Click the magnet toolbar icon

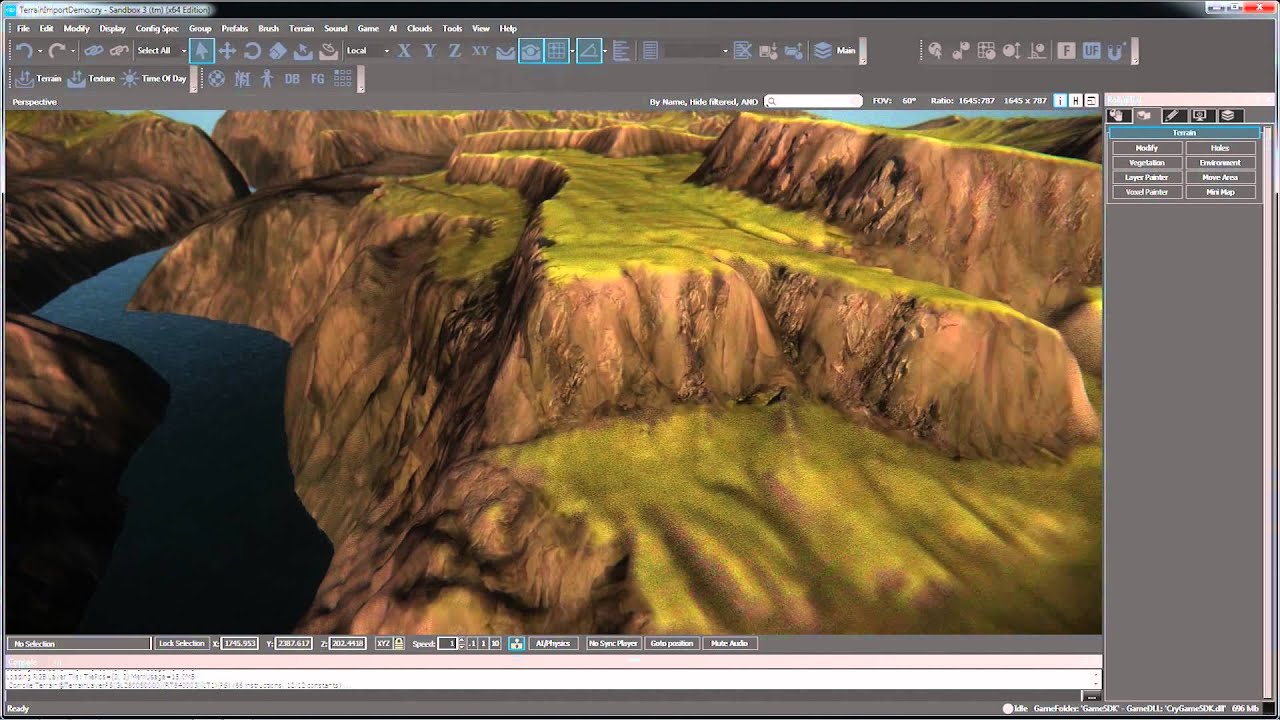click(x=1117, y=50)
